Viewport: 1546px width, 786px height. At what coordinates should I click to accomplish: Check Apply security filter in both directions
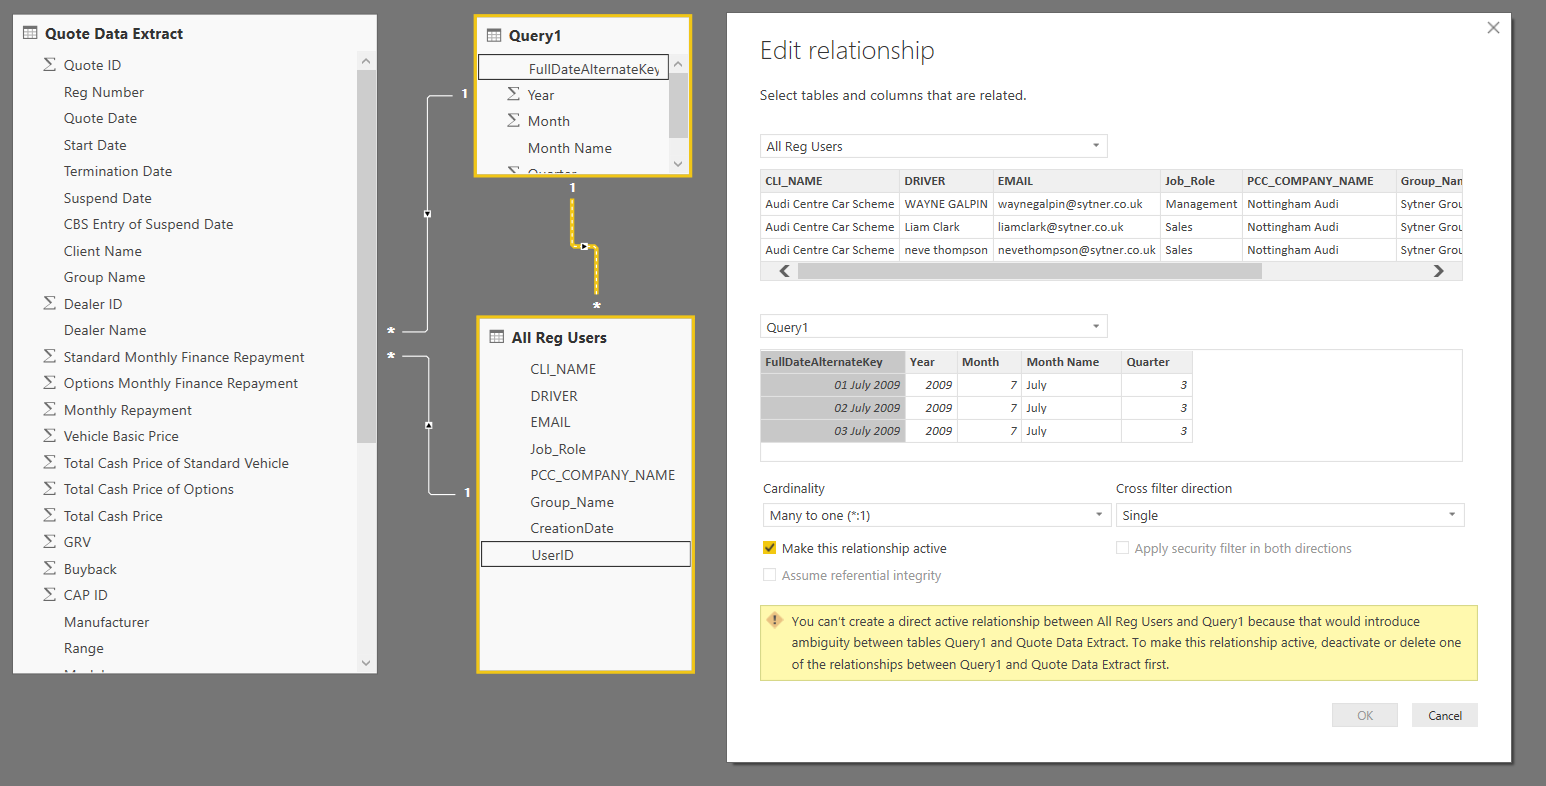[x=1122, y=548]
